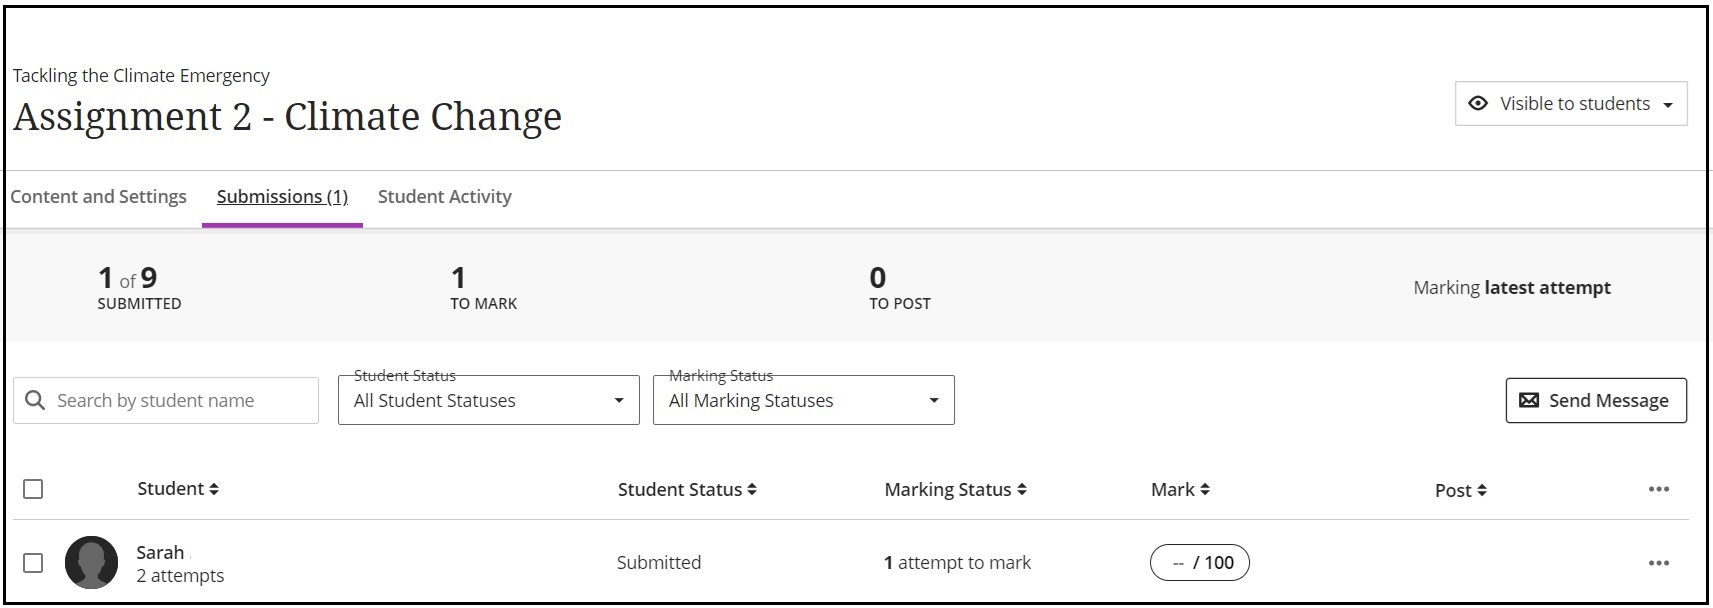Sort submissions by Mark column

[x=1206, y=489]
